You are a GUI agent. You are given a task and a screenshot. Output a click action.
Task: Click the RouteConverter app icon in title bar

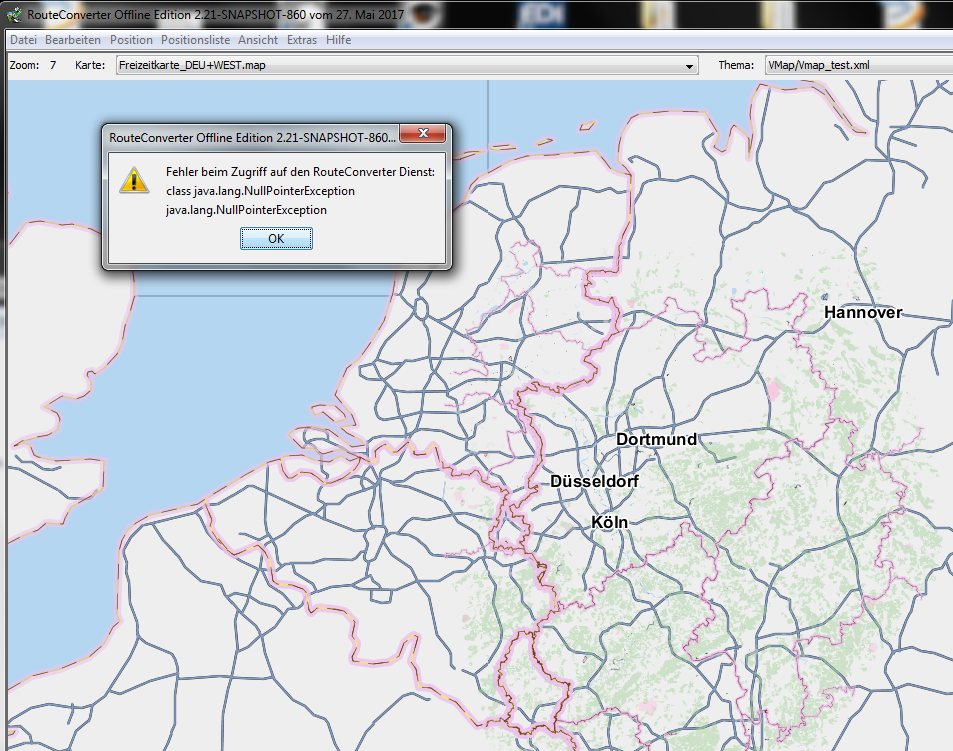pyautogui.click(x=12, y=14)
